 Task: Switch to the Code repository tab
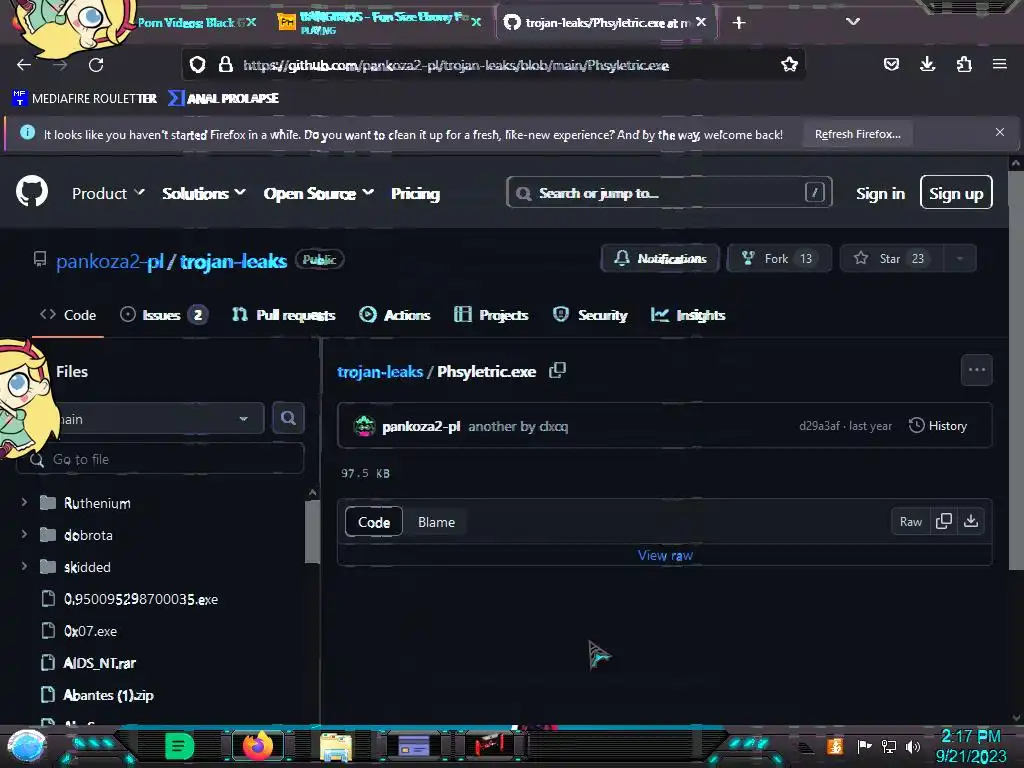(x=68, y=315)
